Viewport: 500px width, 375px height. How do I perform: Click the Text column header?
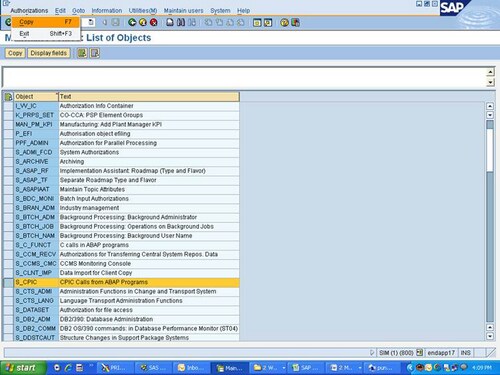pos(149,97)
